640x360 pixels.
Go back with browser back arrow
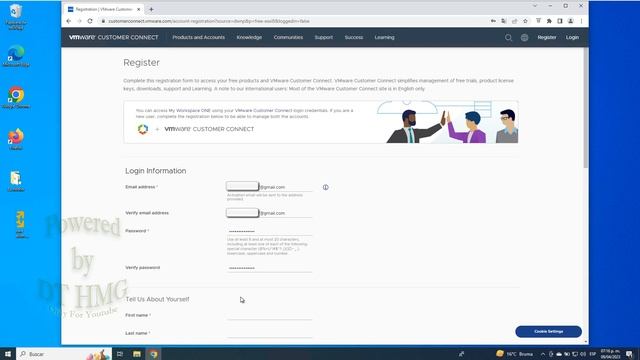coord(69,21)
